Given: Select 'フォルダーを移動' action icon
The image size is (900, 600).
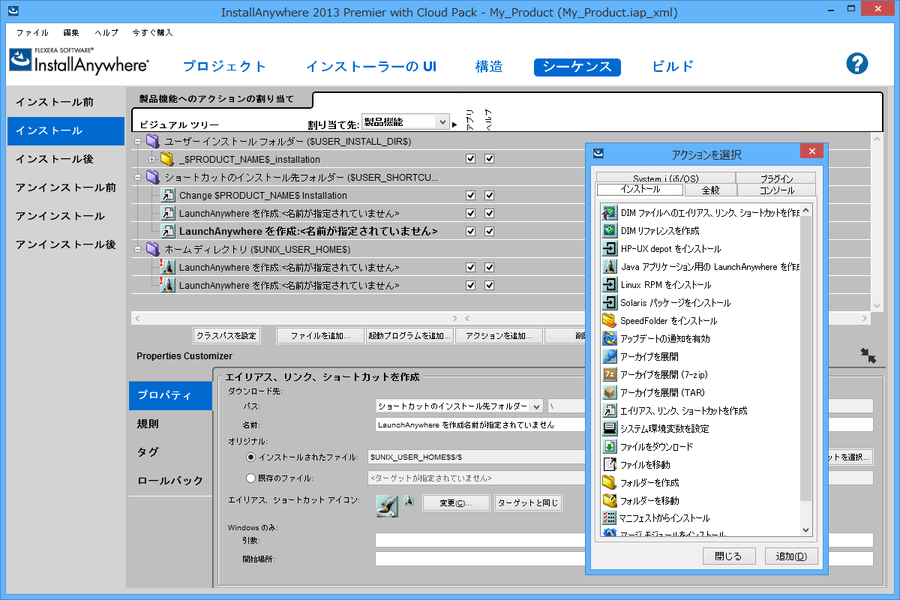Looking at the screenshot, I should (x=609, y=501).
